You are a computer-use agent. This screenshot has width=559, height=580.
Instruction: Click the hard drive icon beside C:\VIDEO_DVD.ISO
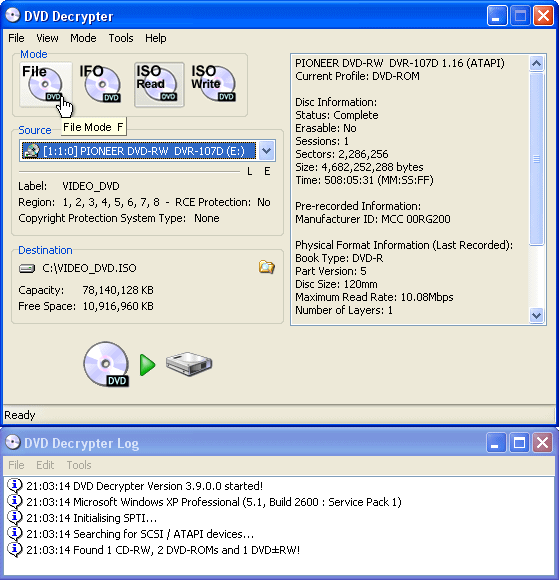point(27,268)
